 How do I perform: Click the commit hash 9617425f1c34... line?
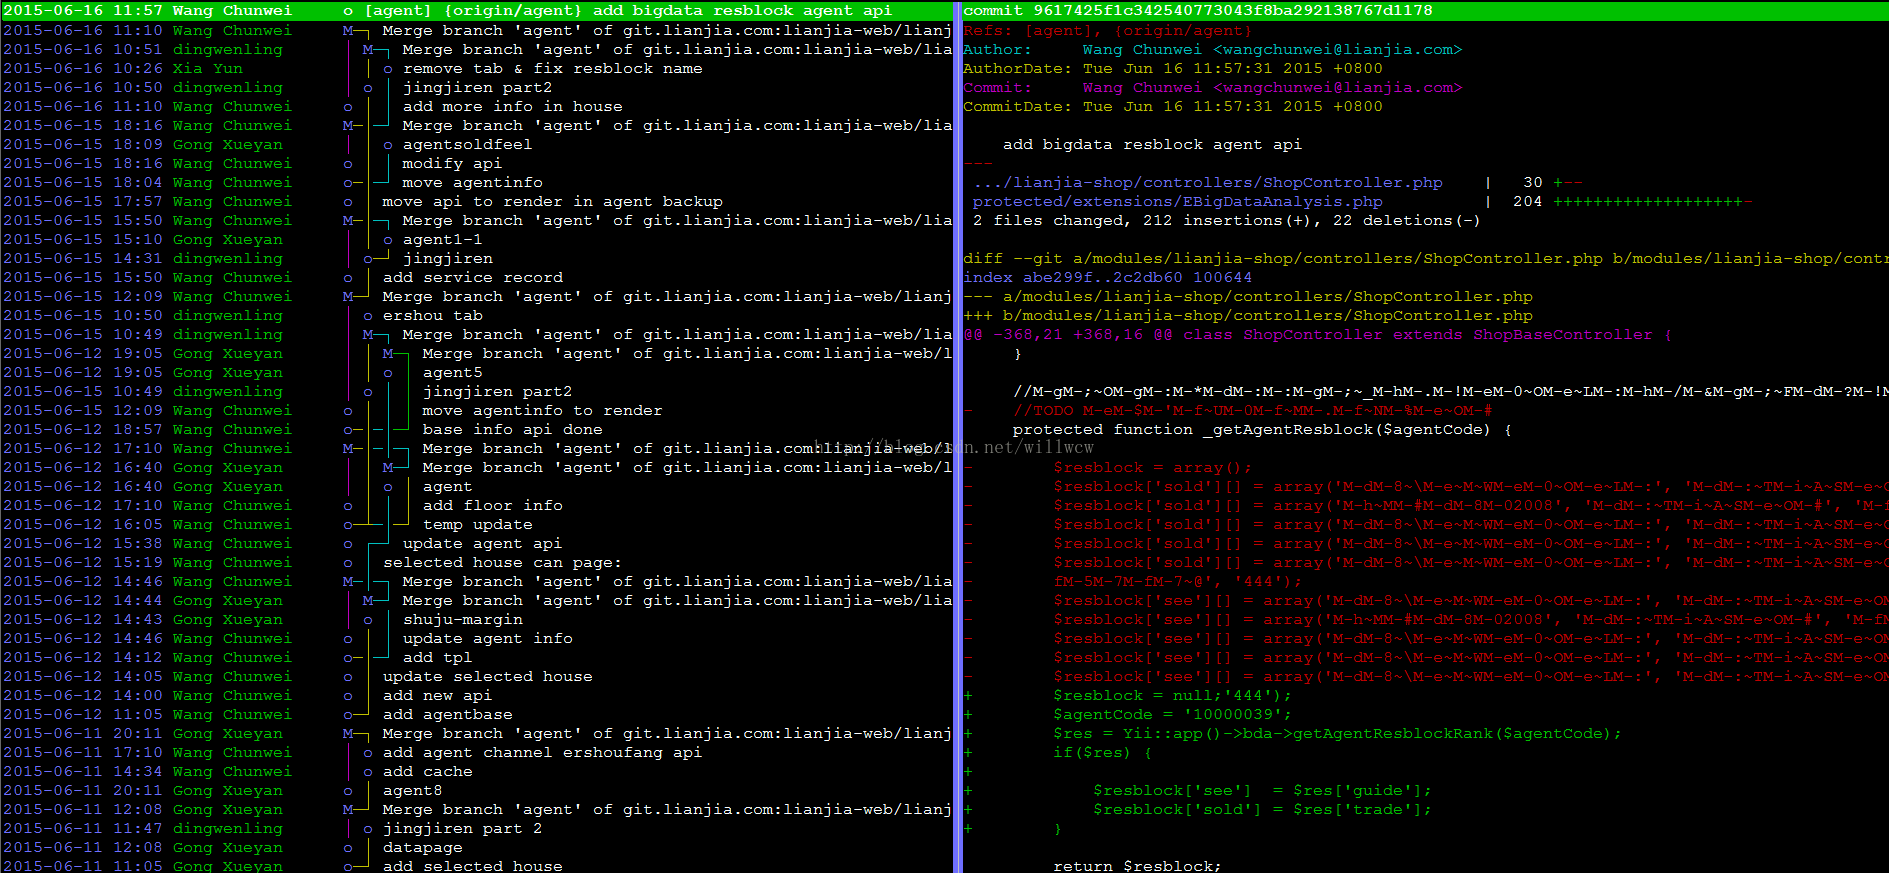[1198, 11]
